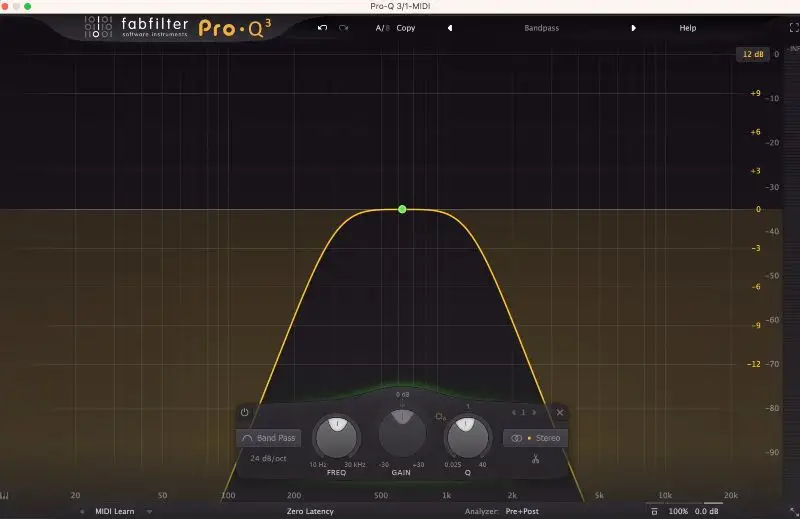Open the Bandpass preset menu
The image size is (800, 519).
pyautogui.click(x=541, y=28)
